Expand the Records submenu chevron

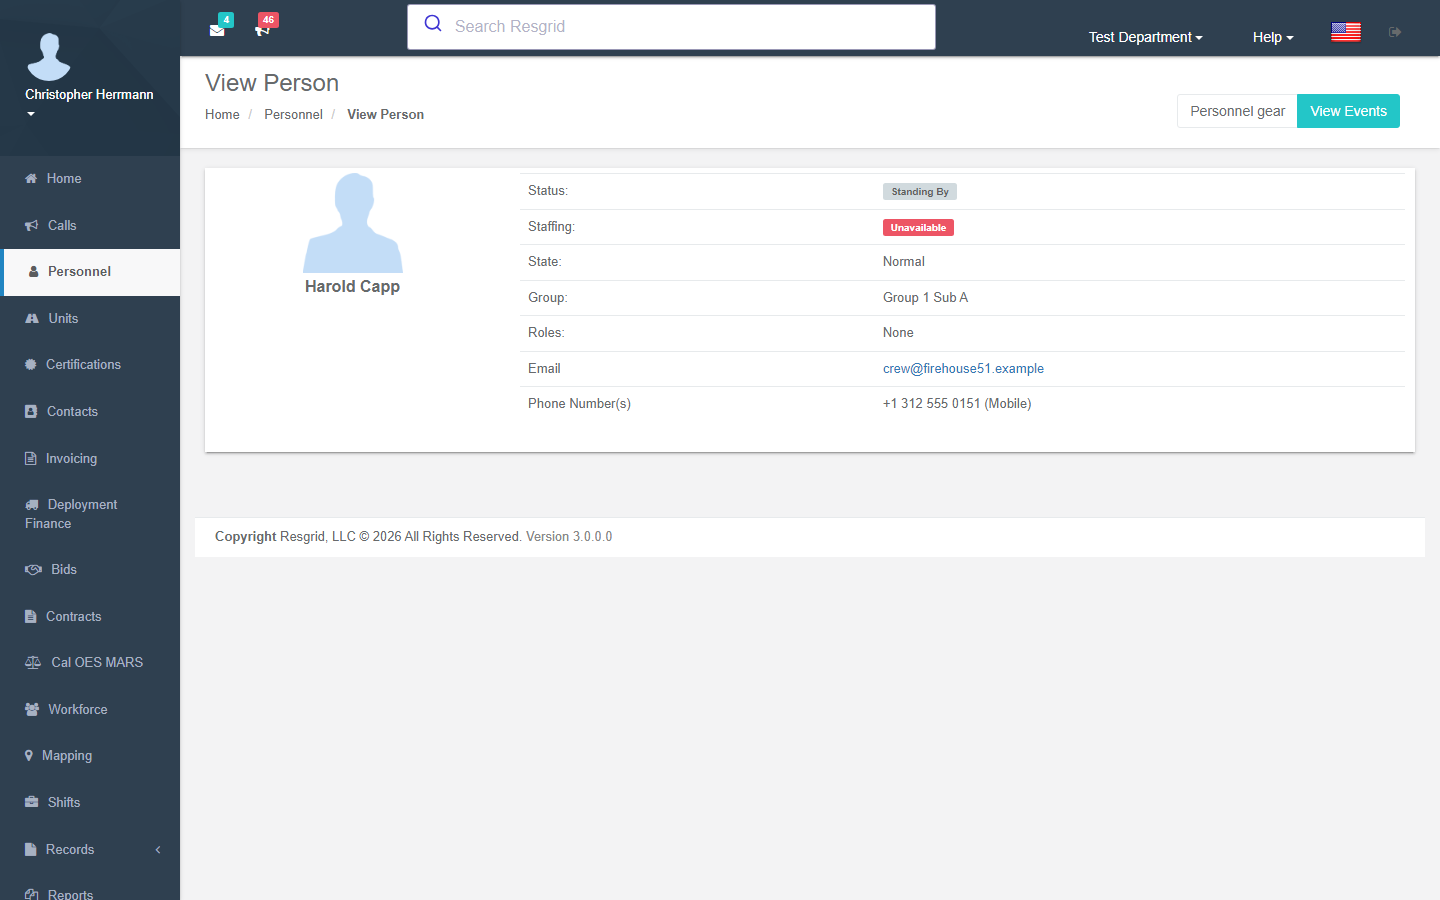pos(158,850)
